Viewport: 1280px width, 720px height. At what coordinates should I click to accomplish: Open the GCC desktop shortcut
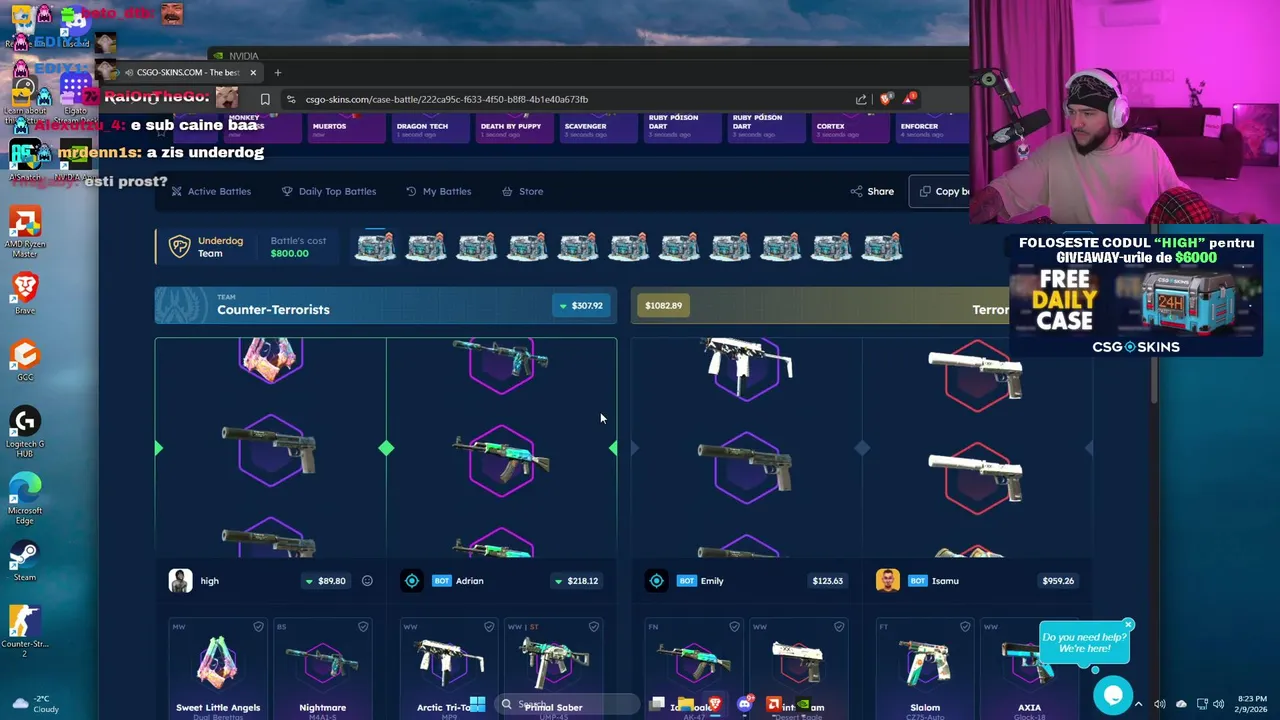point(25,361)
